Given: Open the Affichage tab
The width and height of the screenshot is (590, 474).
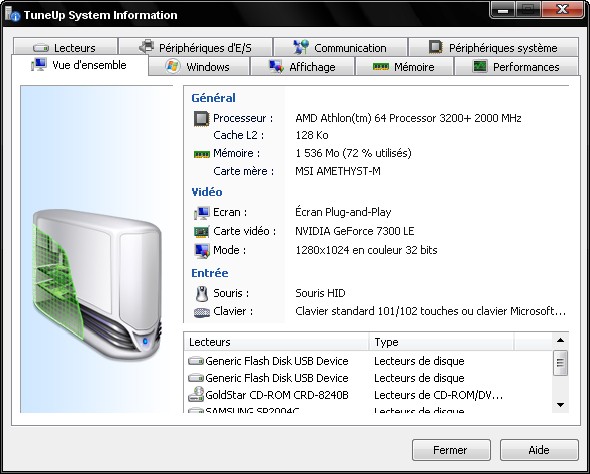Looking at the screenshot, I should coord(303,67).
